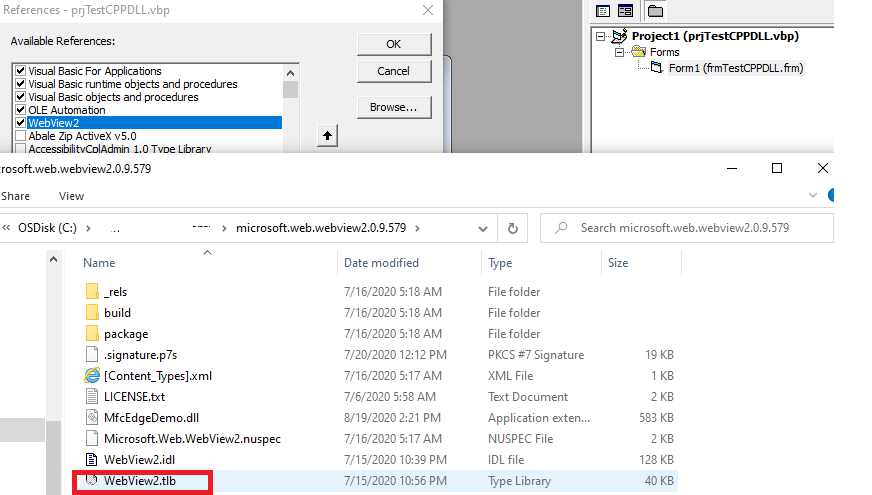Click the Forms folder icon
This screenshot has width=872, height=495.
[x=639, y=52]
